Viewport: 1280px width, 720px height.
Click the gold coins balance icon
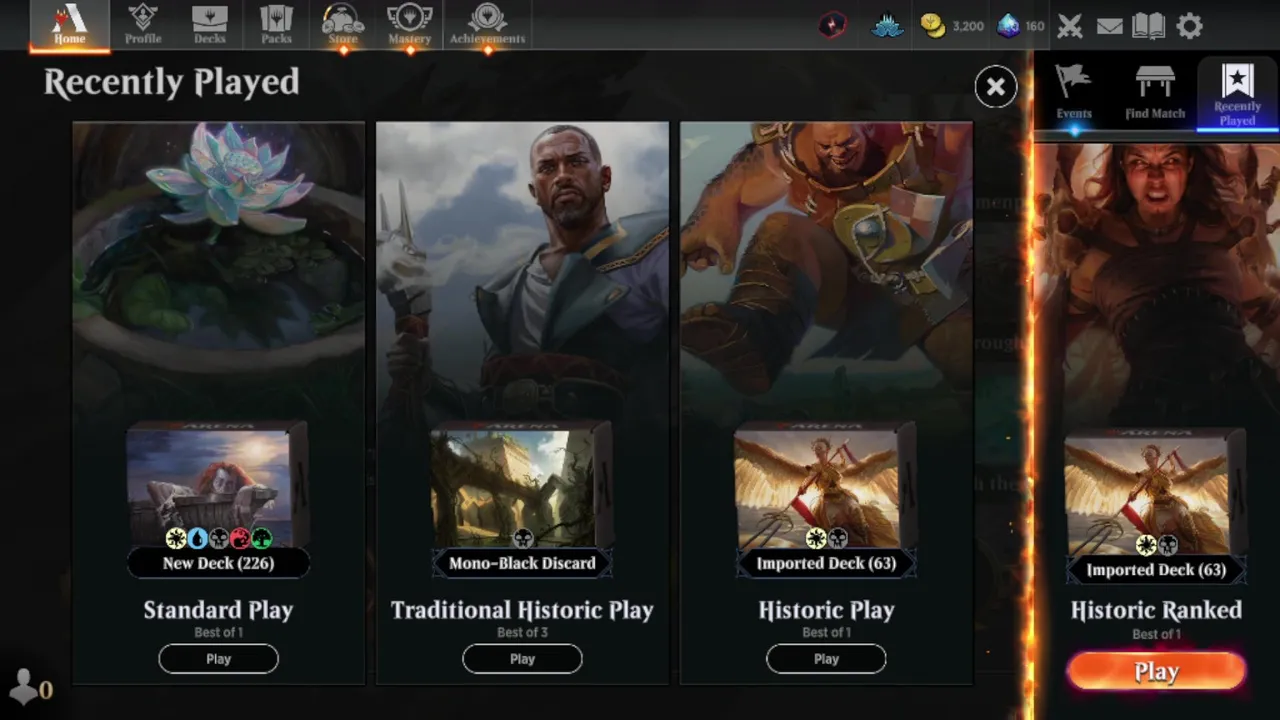[933, 26]
